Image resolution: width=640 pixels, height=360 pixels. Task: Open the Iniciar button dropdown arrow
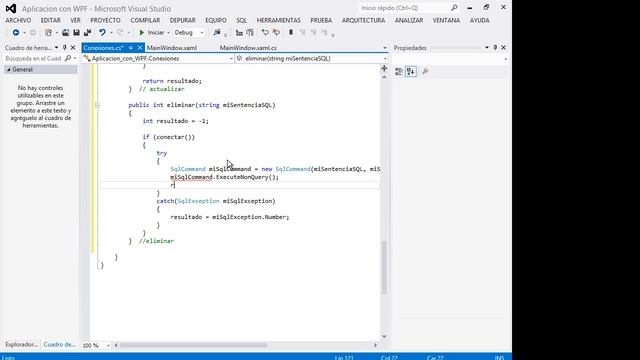[x=169, y=32]
